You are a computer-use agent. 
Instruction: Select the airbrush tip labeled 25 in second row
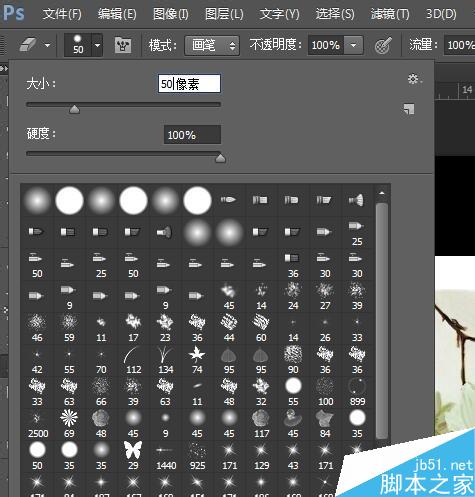point(357,231)
